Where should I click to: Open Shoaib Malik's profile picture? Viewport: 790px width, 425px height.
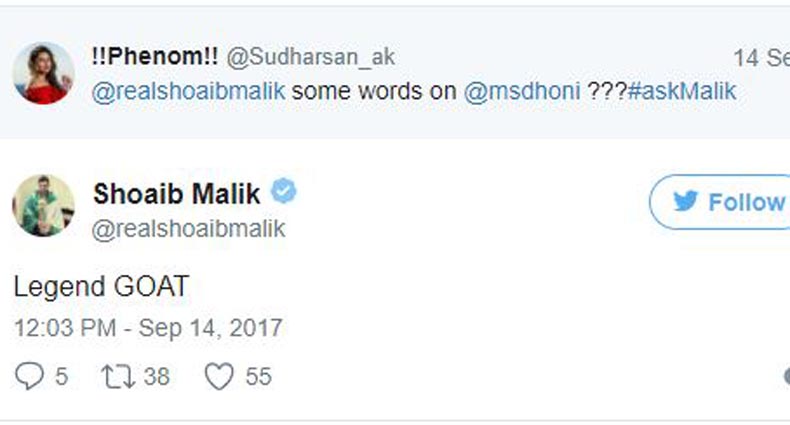tap(43, 205)
